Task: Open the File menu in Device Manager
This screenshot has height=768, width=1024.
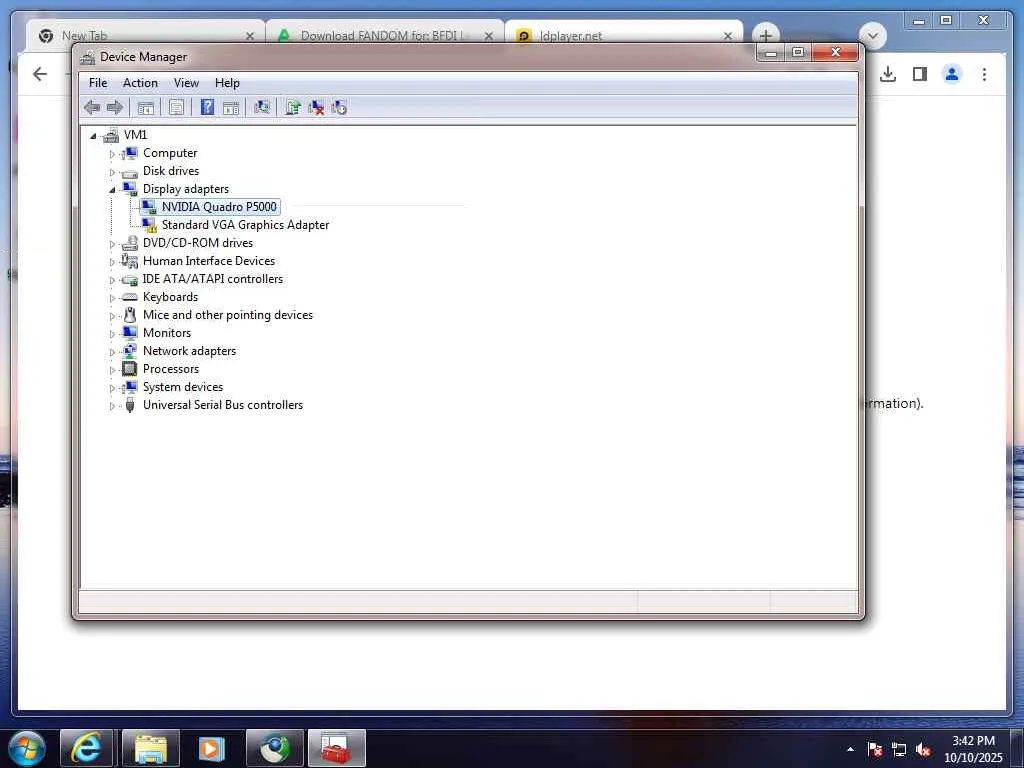Action: pos(98,83)
